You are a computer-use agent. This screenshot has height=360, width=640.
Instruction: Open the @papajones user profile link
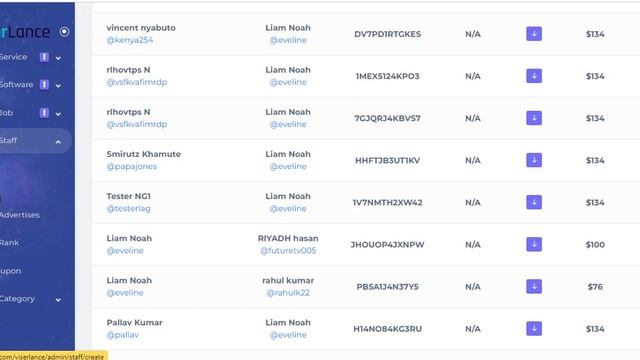click(131, 166)
